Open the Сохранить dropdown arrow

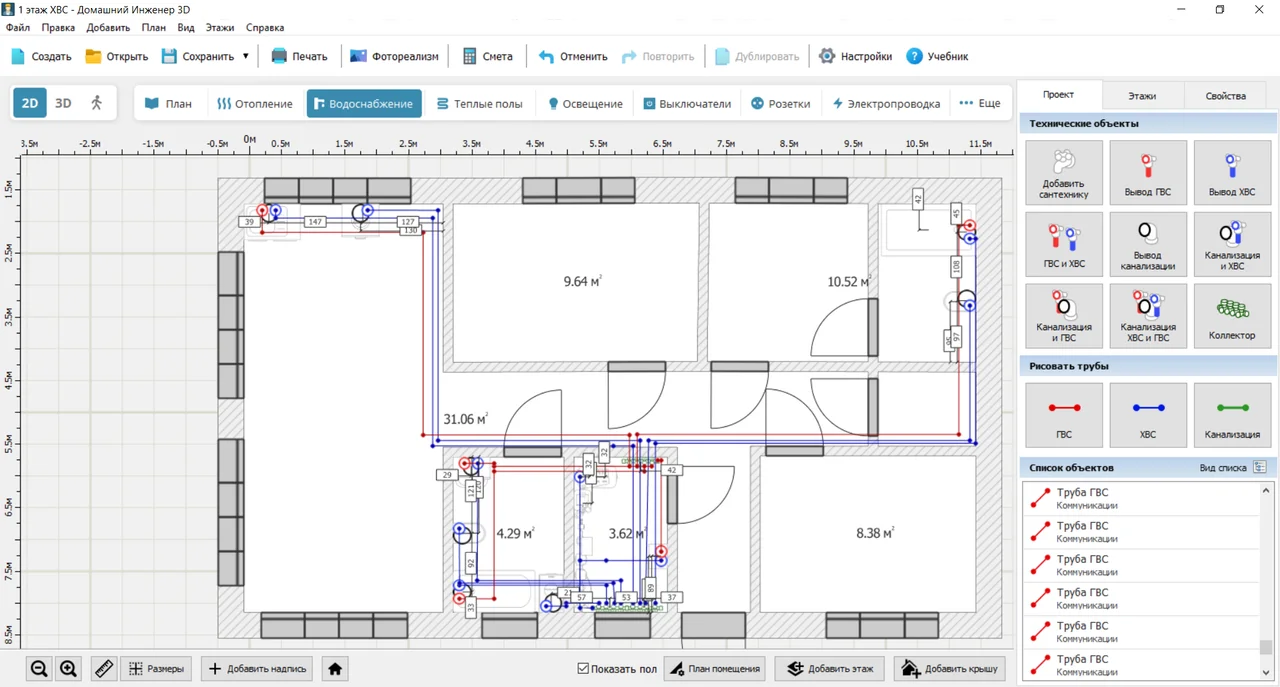pyautogui.click(x=245, y=57)
